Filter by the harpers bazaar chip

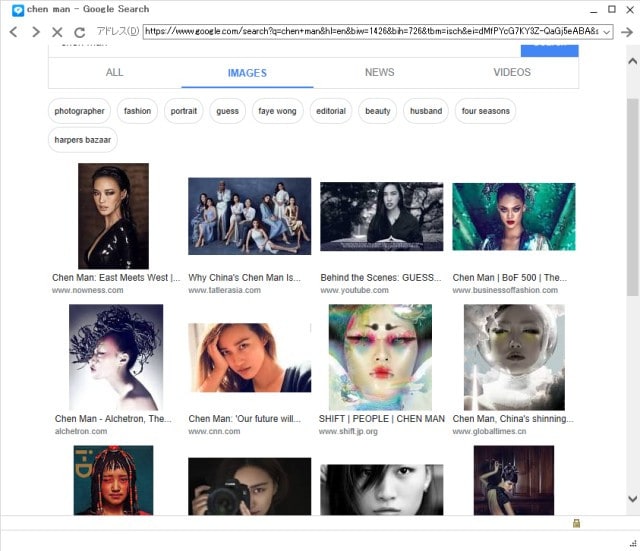(x=83, y=140)
